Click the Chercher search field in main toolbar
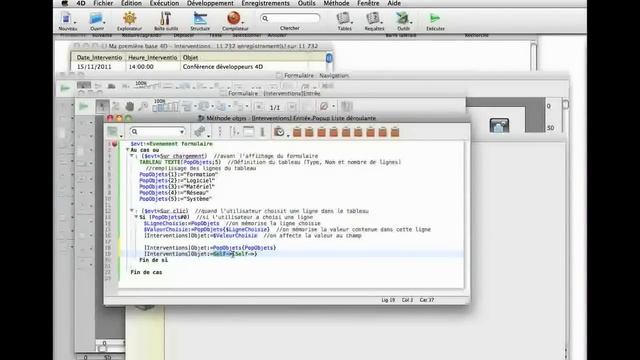The width and height of the screenshot is (640, 360). [290, 18]
